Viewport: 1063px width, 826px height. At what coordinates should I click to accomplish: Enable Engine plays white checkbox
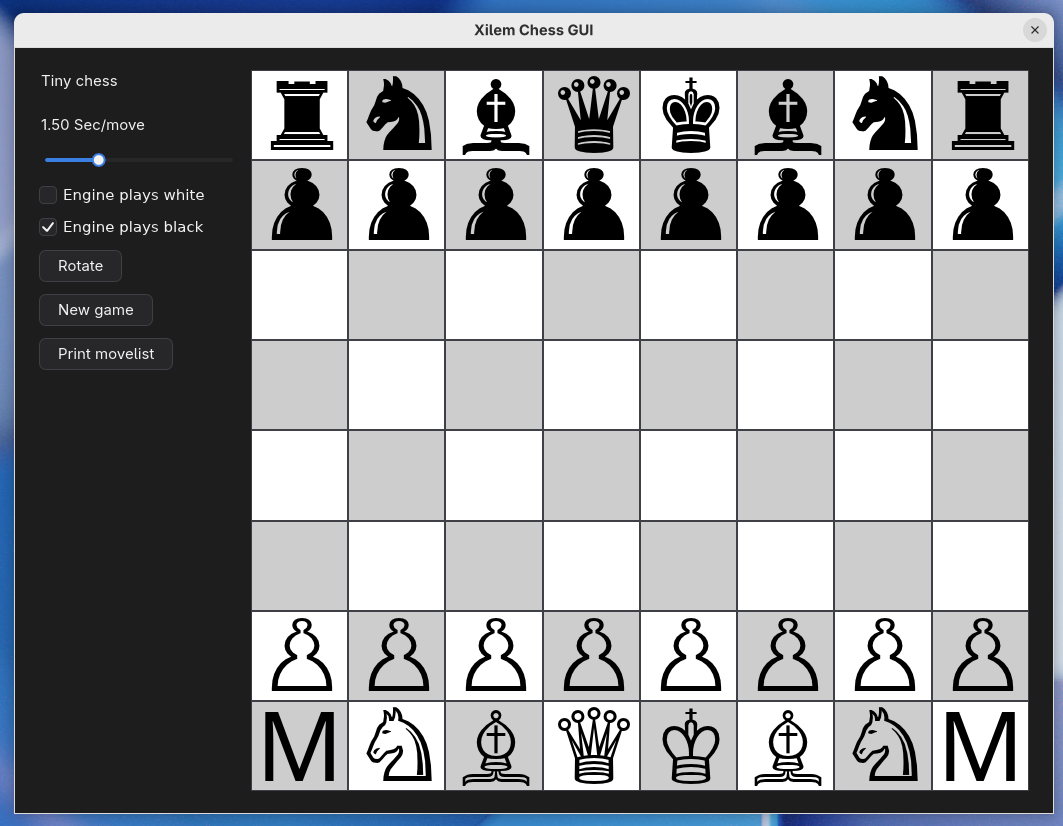pos(48,195)
